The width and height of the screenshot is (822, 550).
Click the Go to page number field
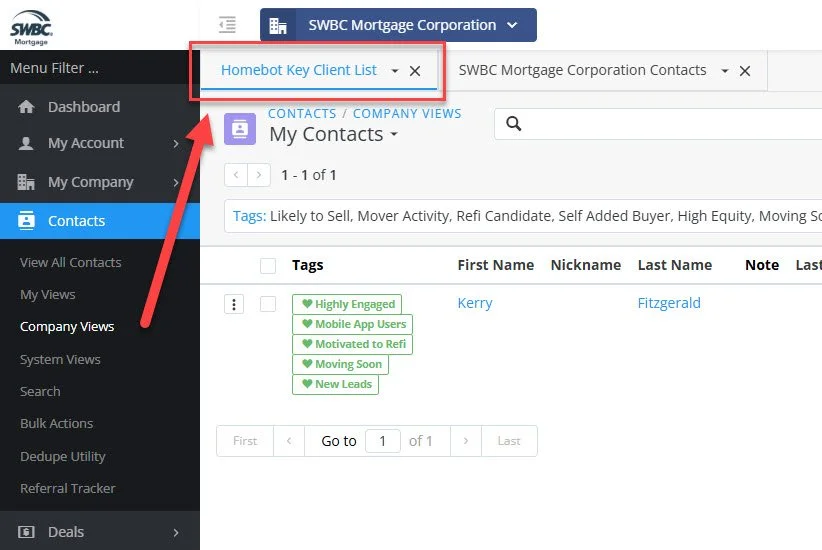(383, 441)
